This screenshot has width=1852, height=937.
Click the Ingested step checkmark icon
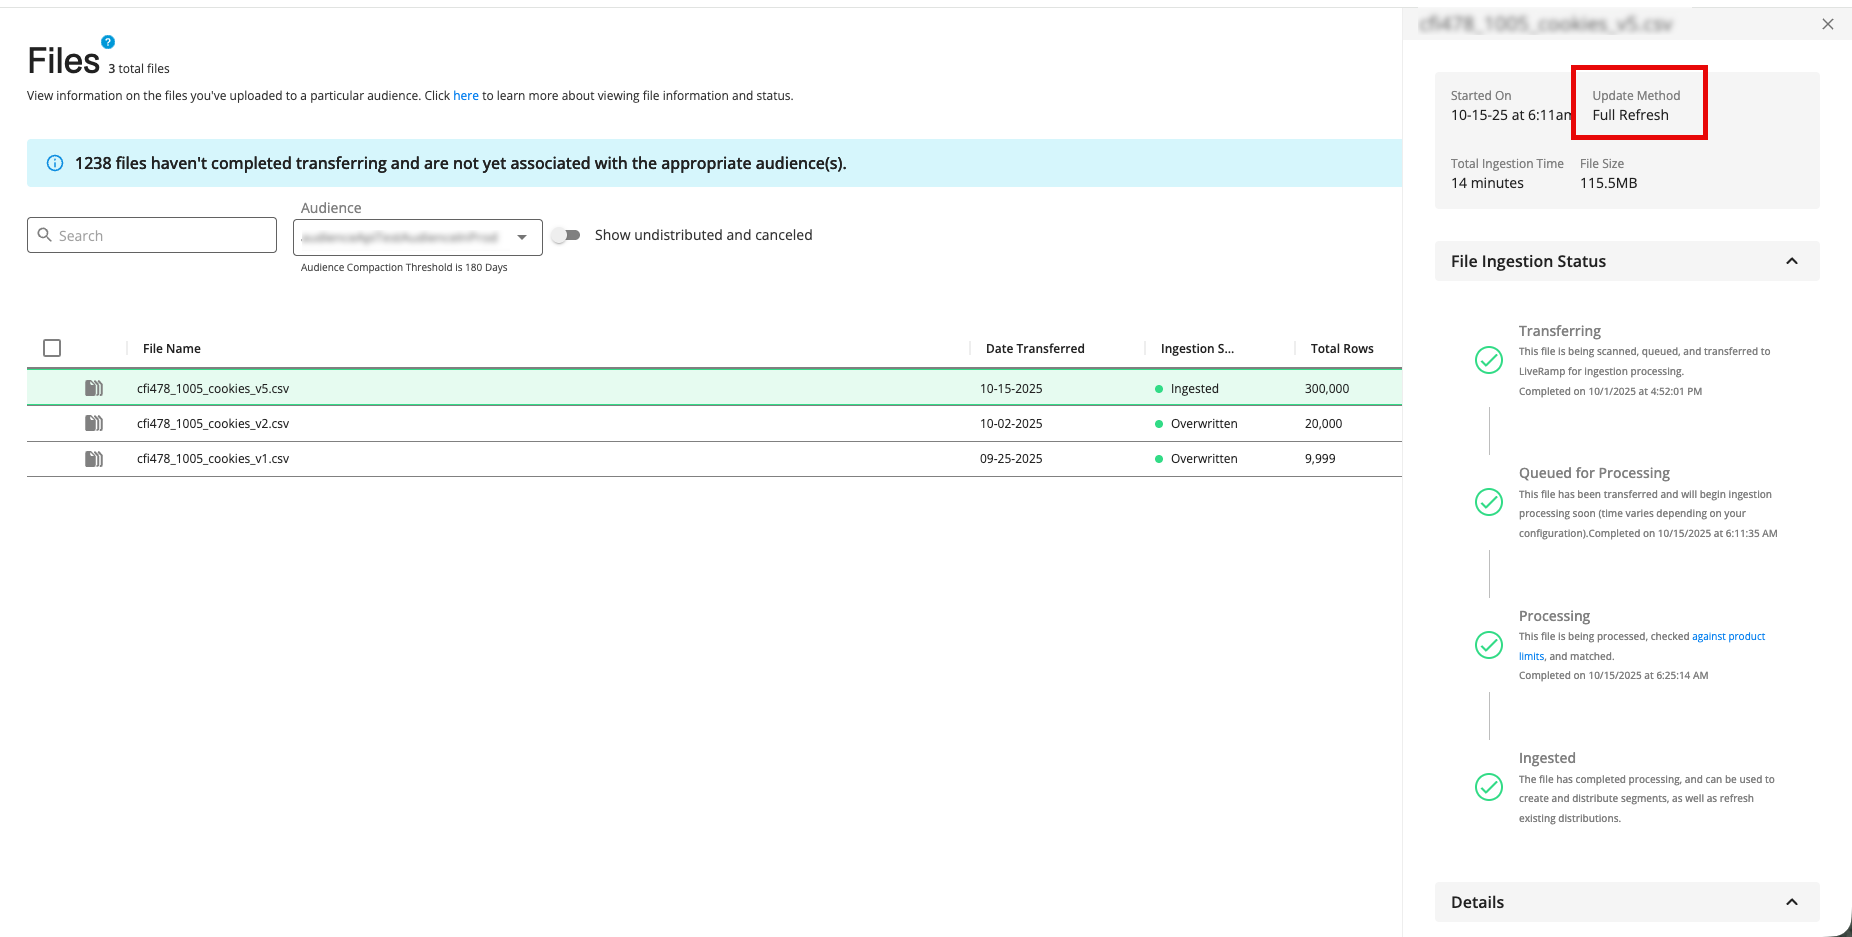1489,787
